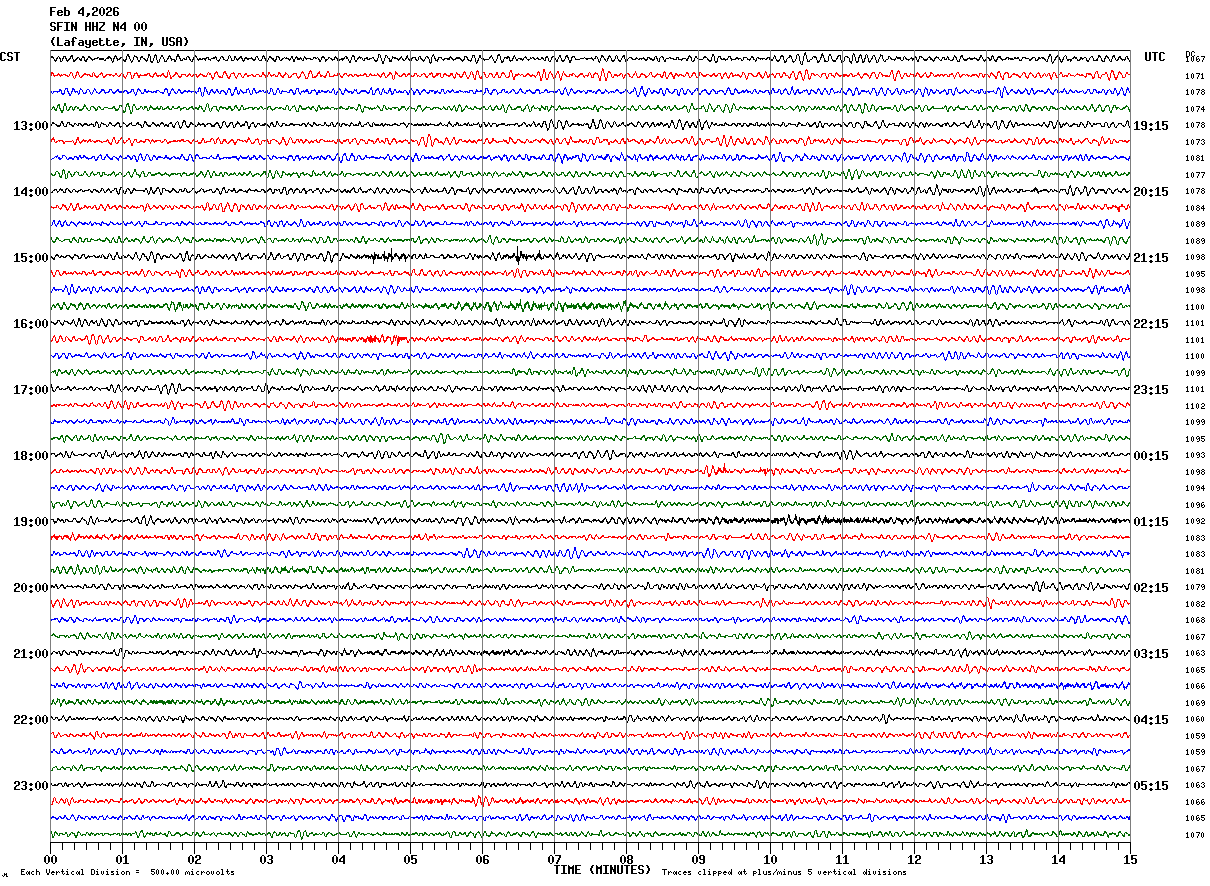The height and width of the screenshot is (886, 1210).
Task: Click the 05:15 UTC time label
Action: 1150,786
